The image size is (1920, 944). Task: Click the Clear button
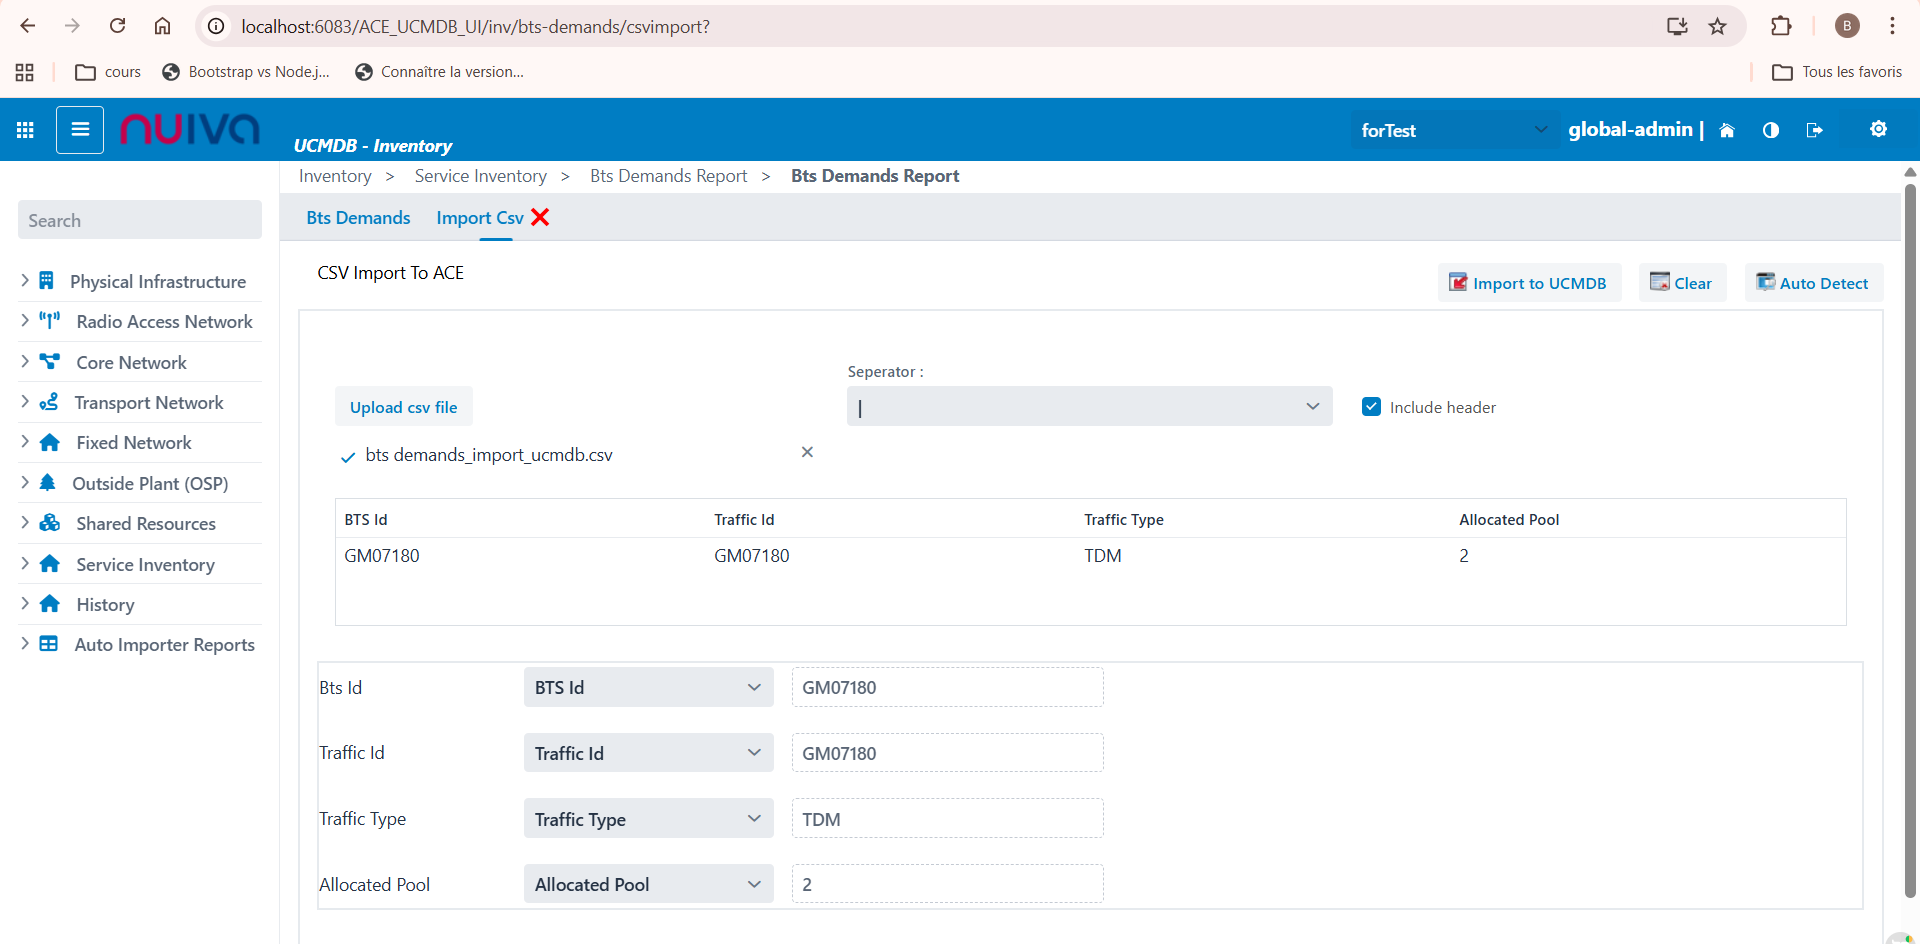click(x=1682, y=283)
